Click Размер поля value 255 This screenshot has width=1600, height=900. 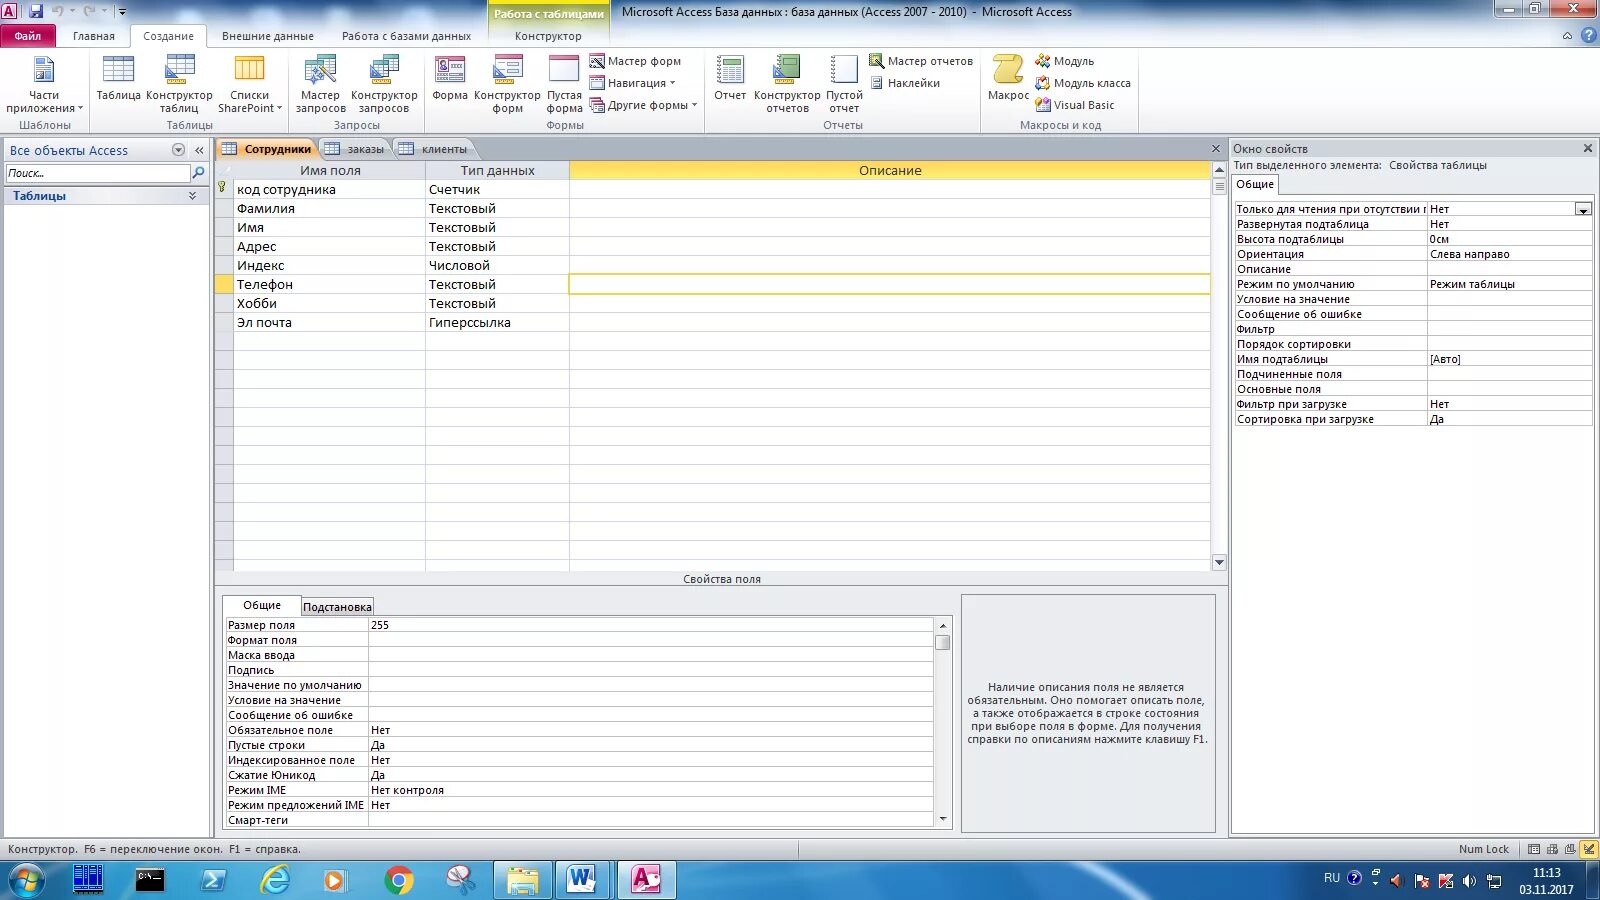[650, 625]
